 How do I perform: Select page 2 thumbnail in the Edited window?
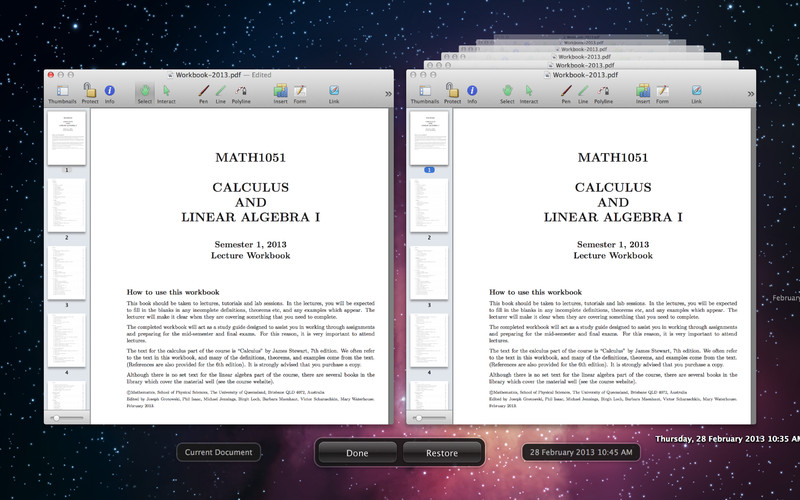pyautogui.click(x=67, y=205)
